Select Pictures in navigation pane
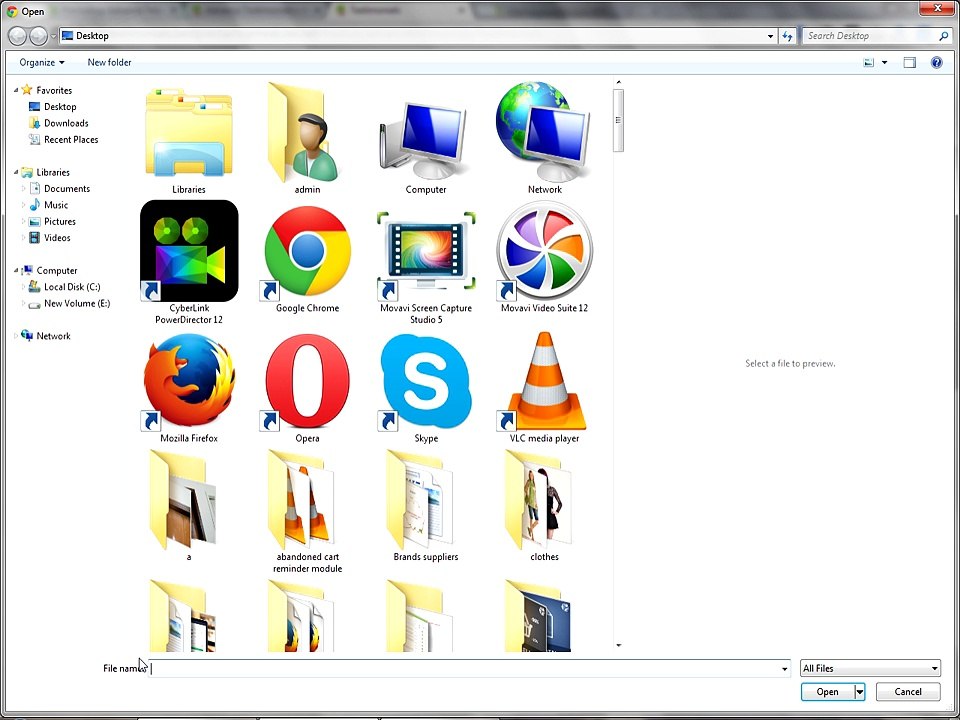960x720 pixels. click(52, 222)
